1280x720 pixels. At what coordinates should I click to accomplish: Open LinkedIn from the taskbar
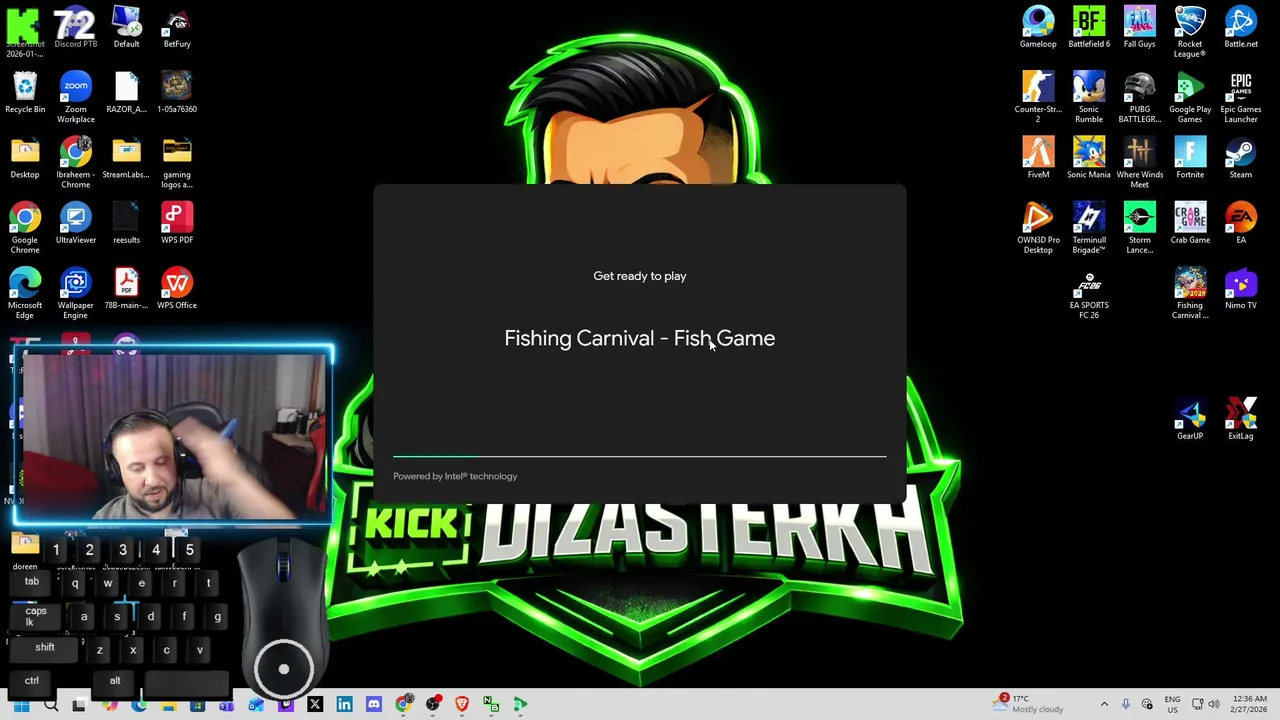[x=344, y=704]
